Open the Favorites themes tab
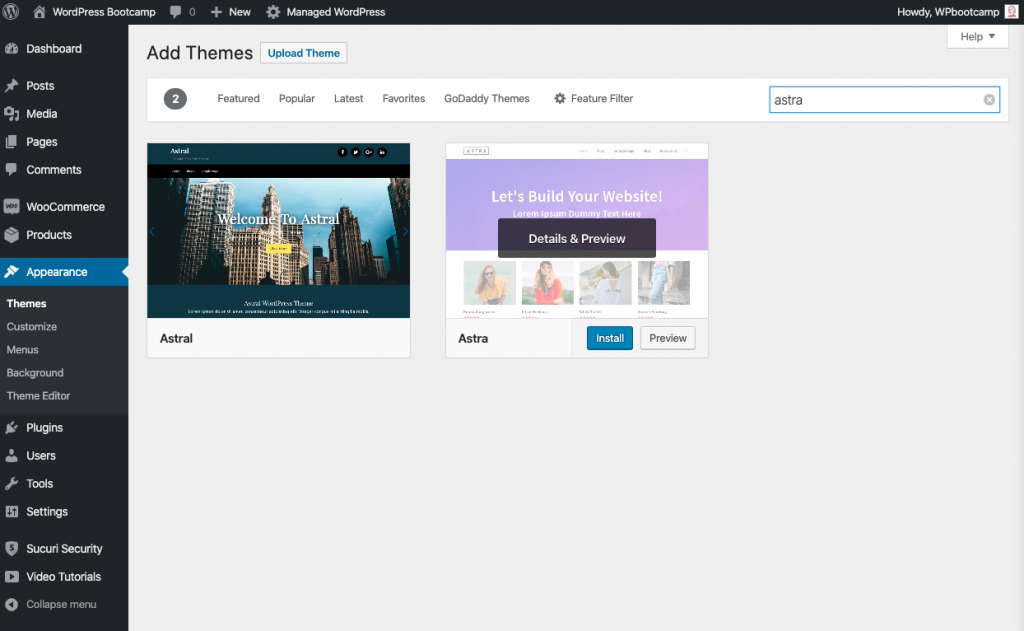 coord(404,99)
